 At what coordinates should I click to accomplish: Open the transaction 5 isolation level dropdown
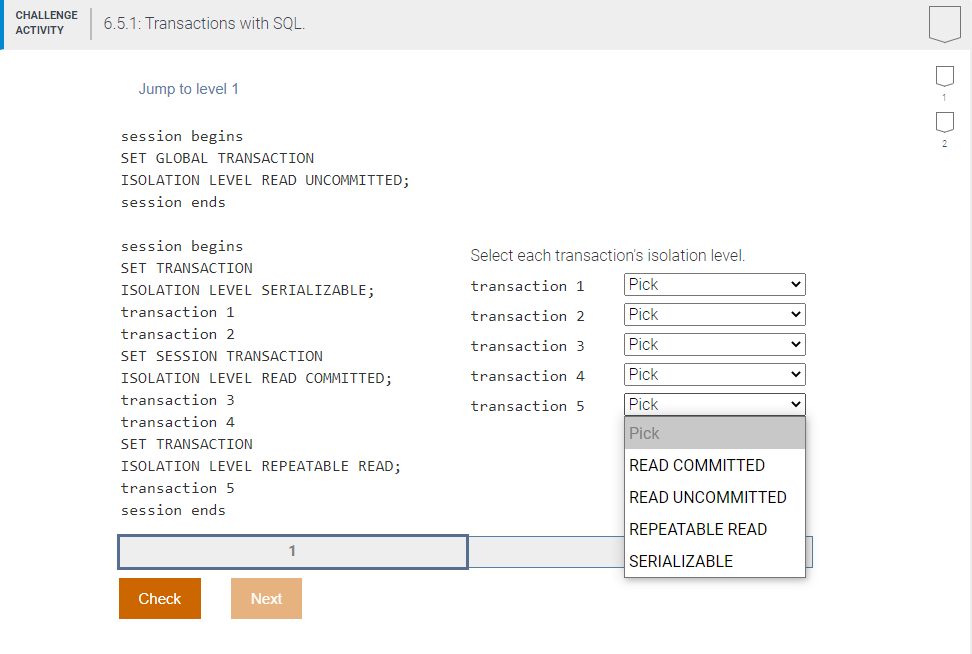pyautogui.click(x=714, y=404)
